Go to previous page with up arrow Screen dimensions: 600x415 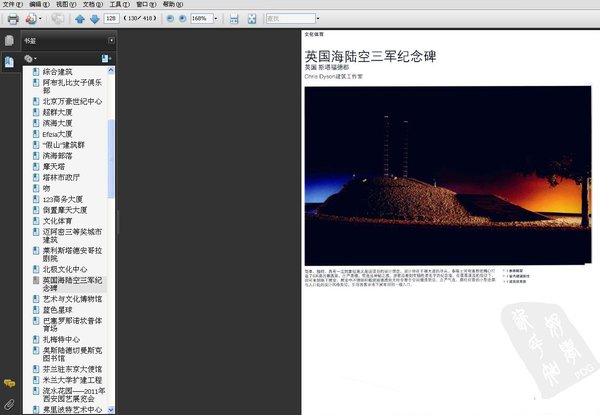coord(80,19)
